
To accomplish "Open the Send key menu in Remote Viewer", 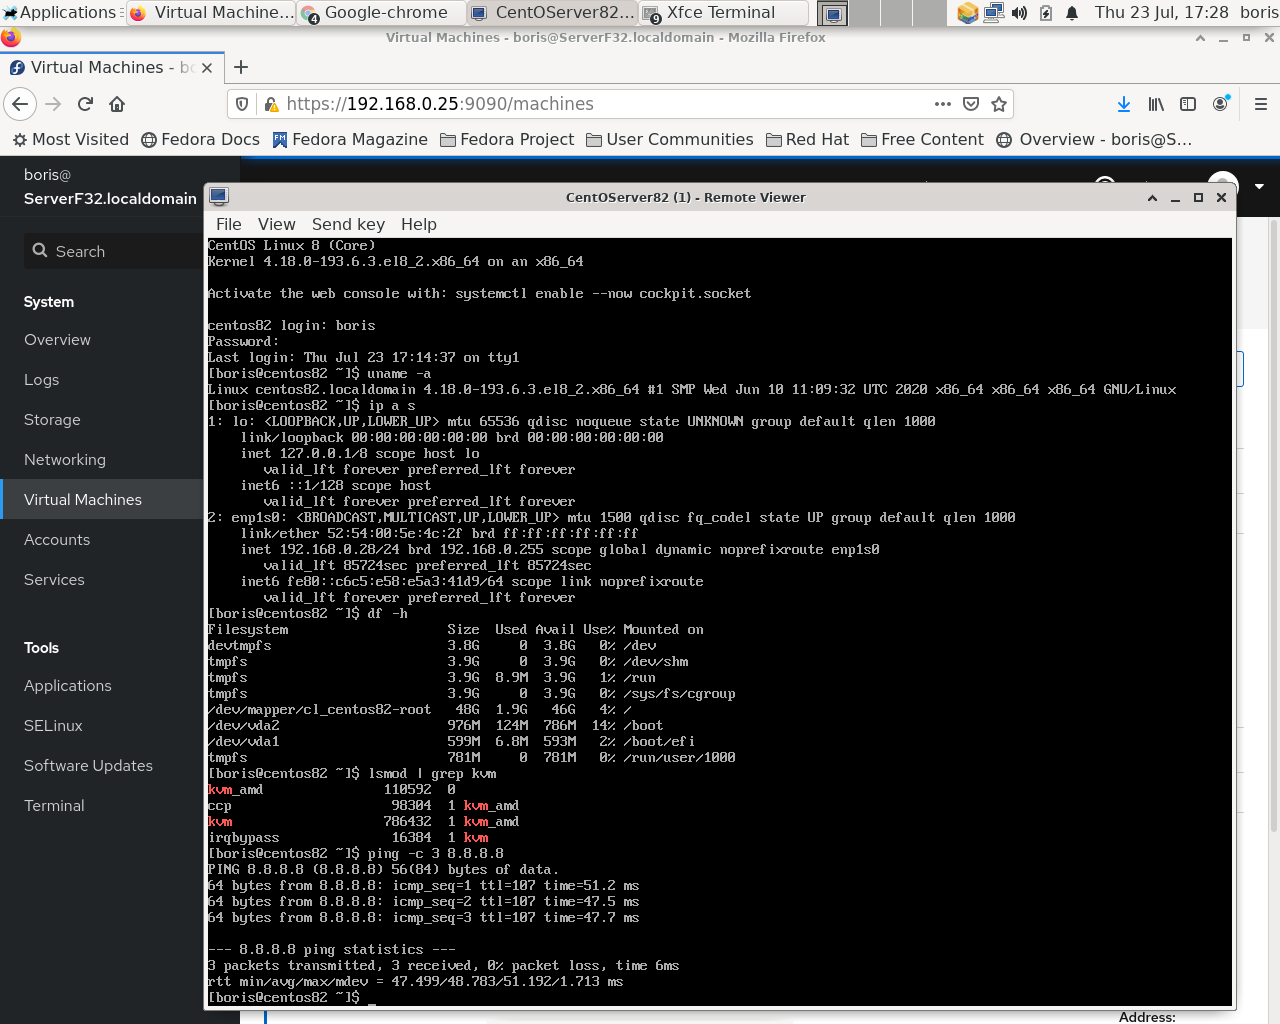I will tap(348, 224).
